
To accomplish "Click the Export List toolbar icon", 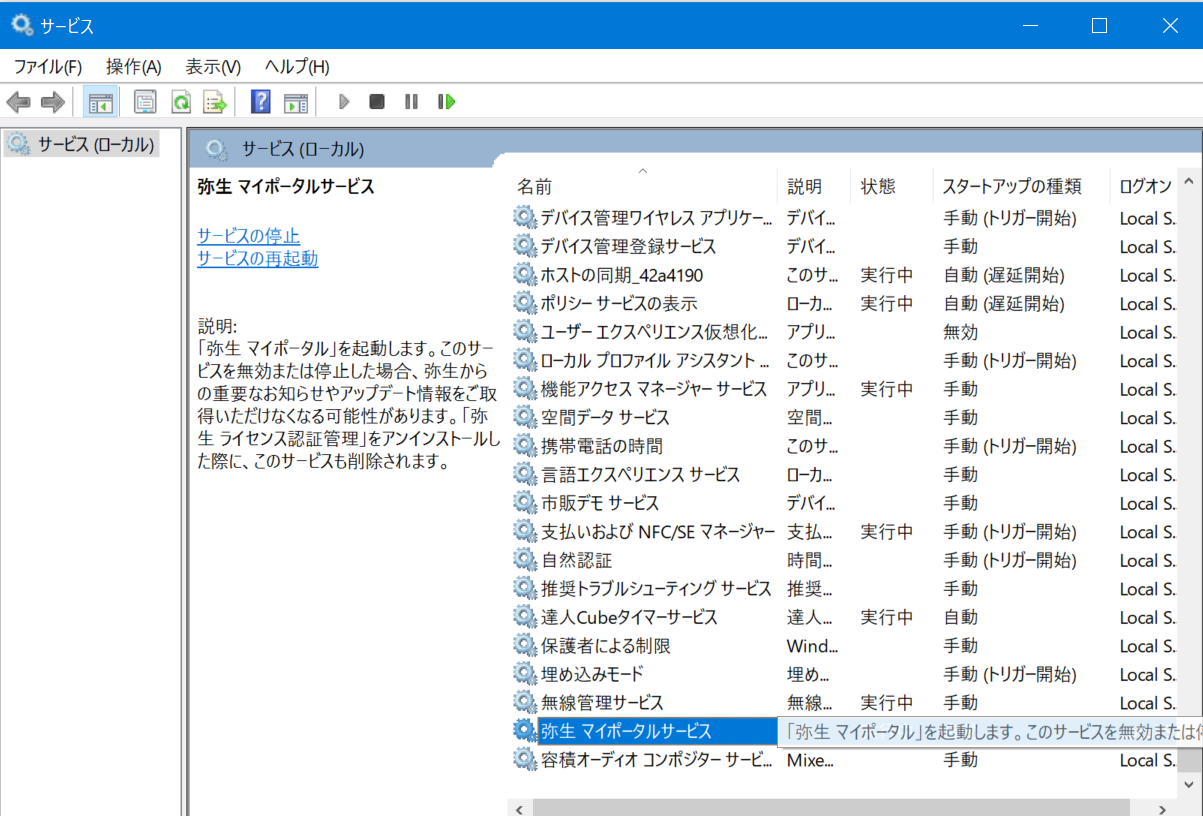I will pyautogui.click(x=214, y=102).
